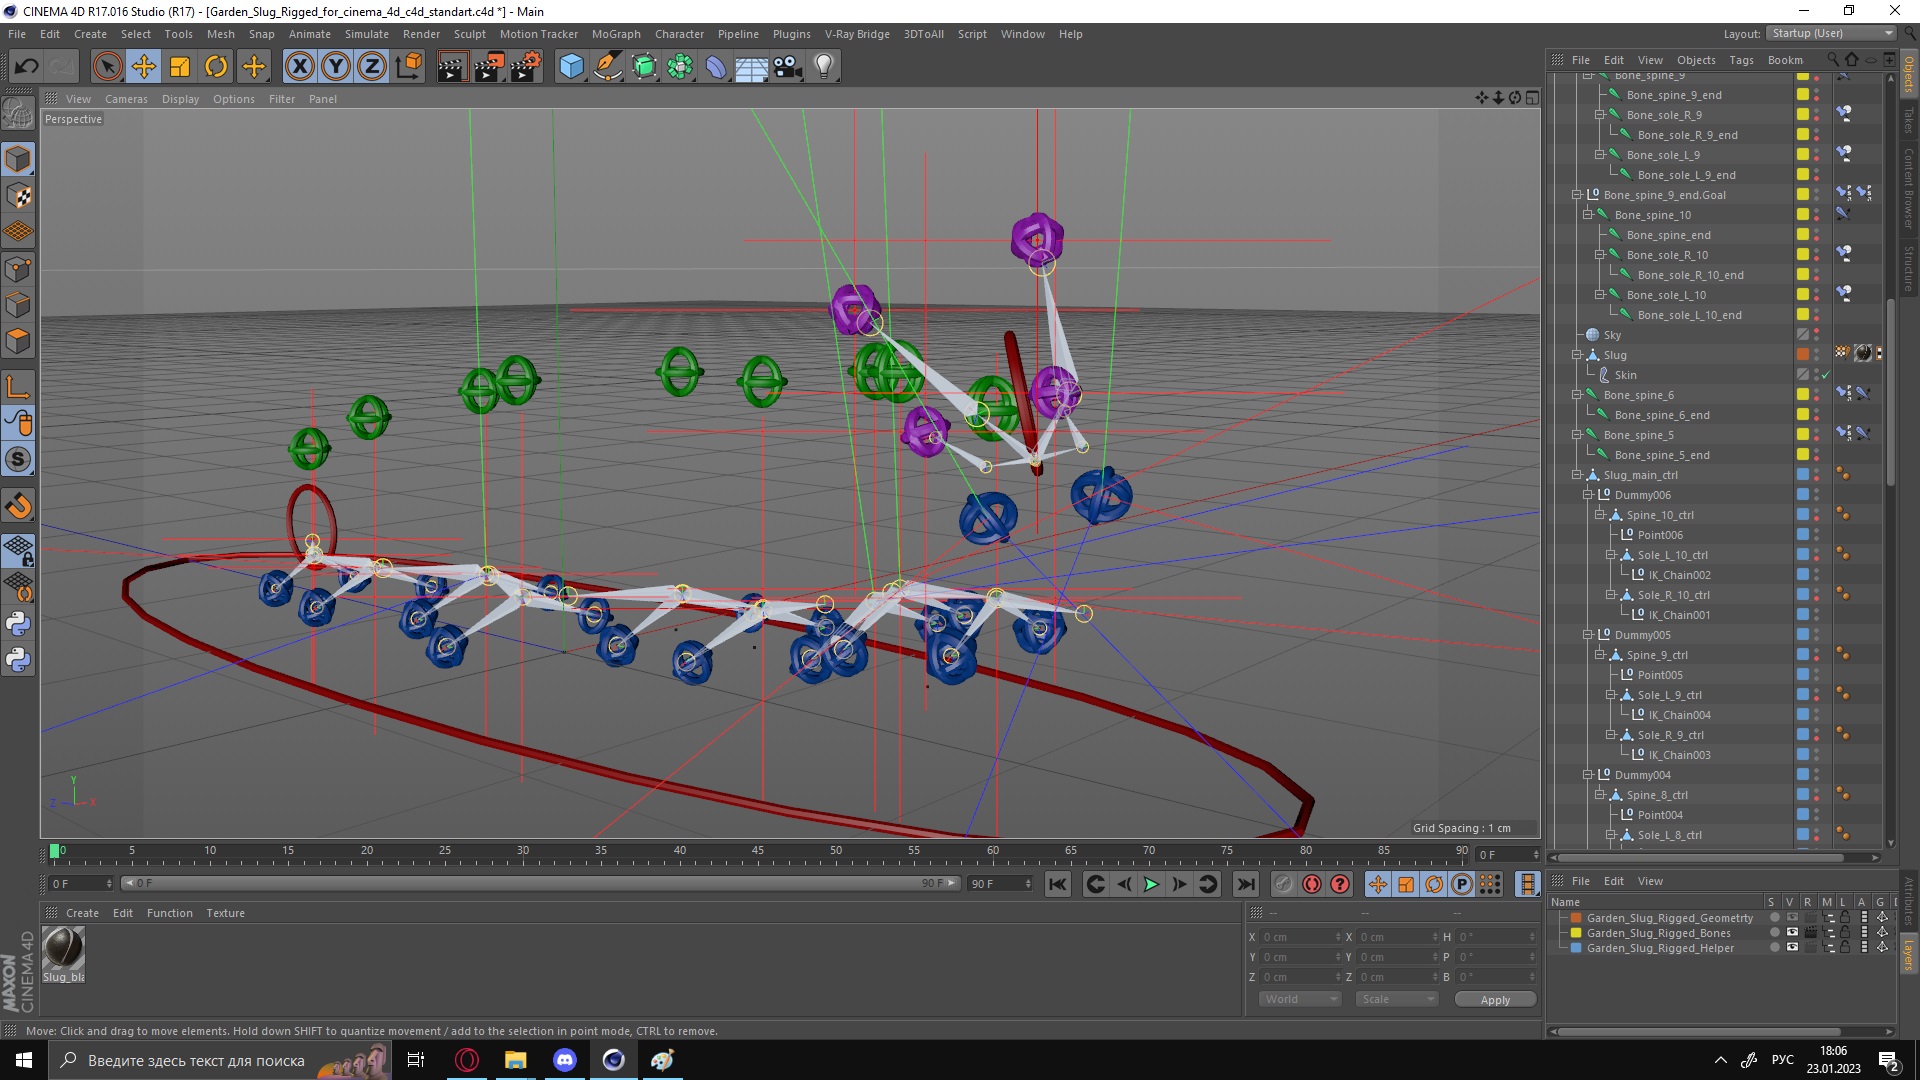This screenshot has height=1080, width=1920.
Task: Collapse the Slug object tree node
Action: point(1577,355)
